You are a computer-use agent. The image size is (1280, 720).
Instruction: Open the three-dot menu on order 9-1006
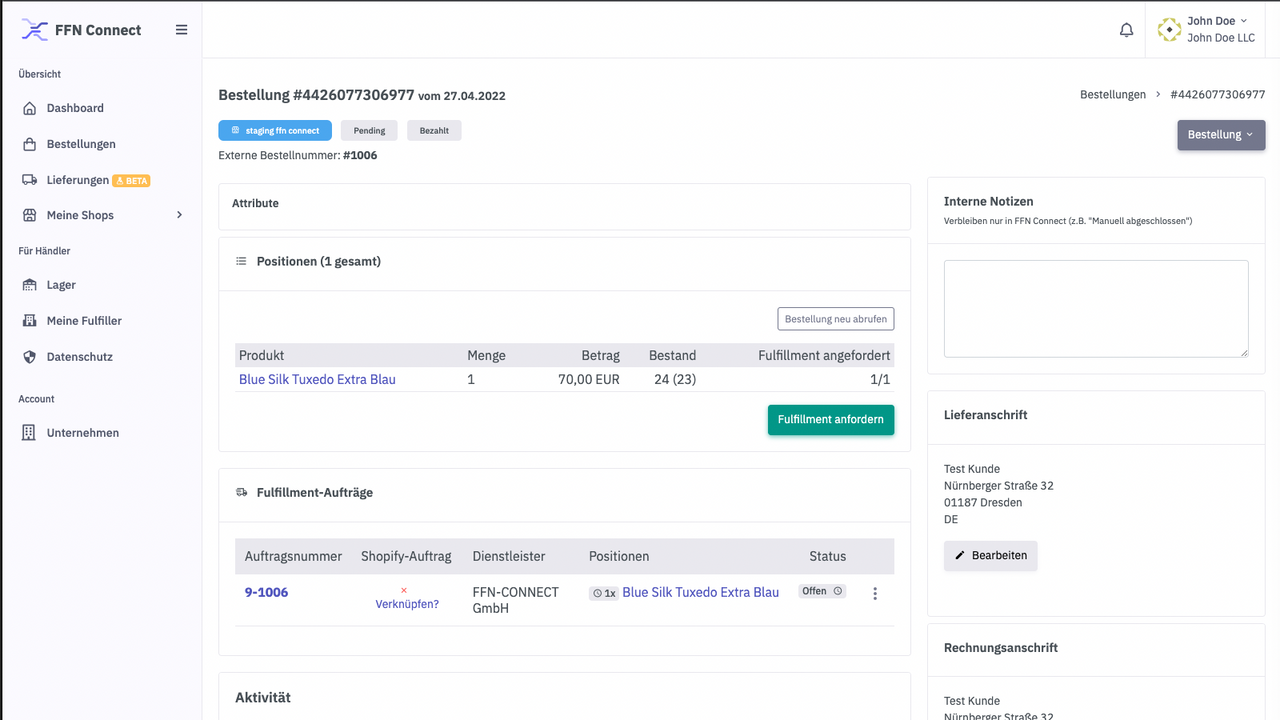pyautogui.click(x=875, y=592)
